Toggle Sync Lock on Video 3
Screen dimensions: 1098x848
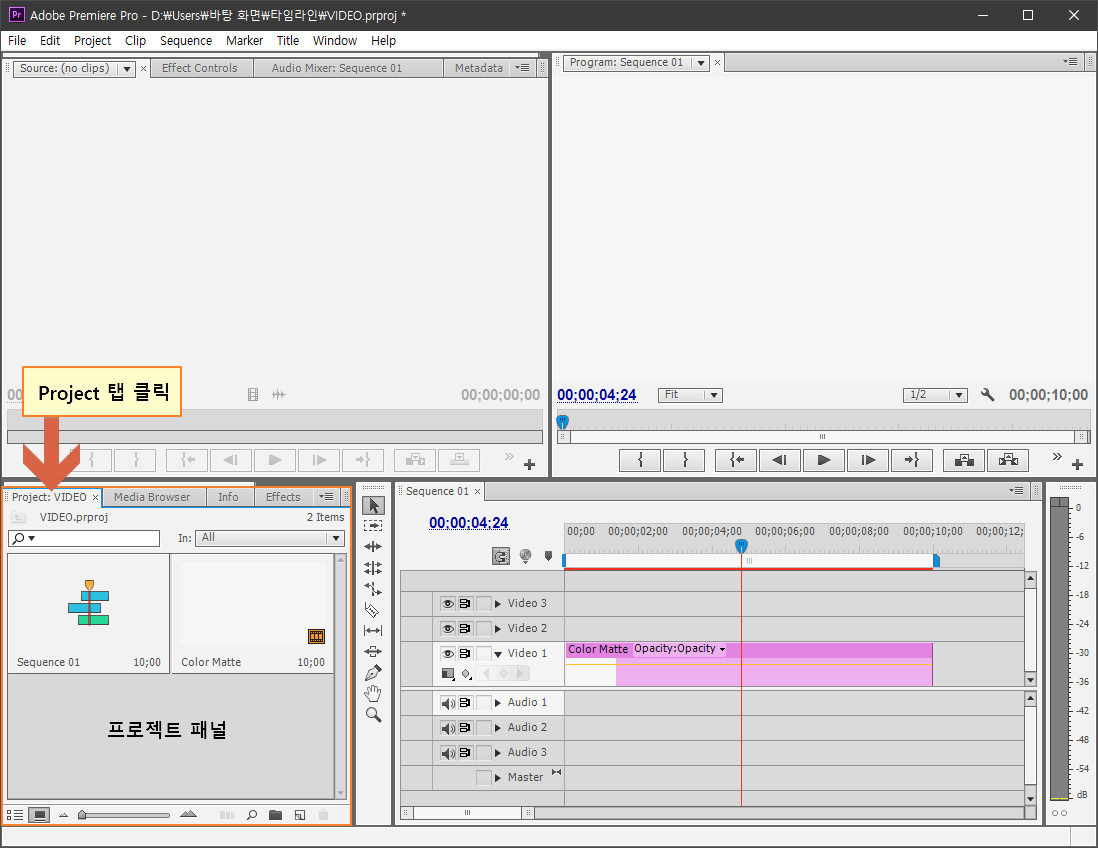pos(465,604)
